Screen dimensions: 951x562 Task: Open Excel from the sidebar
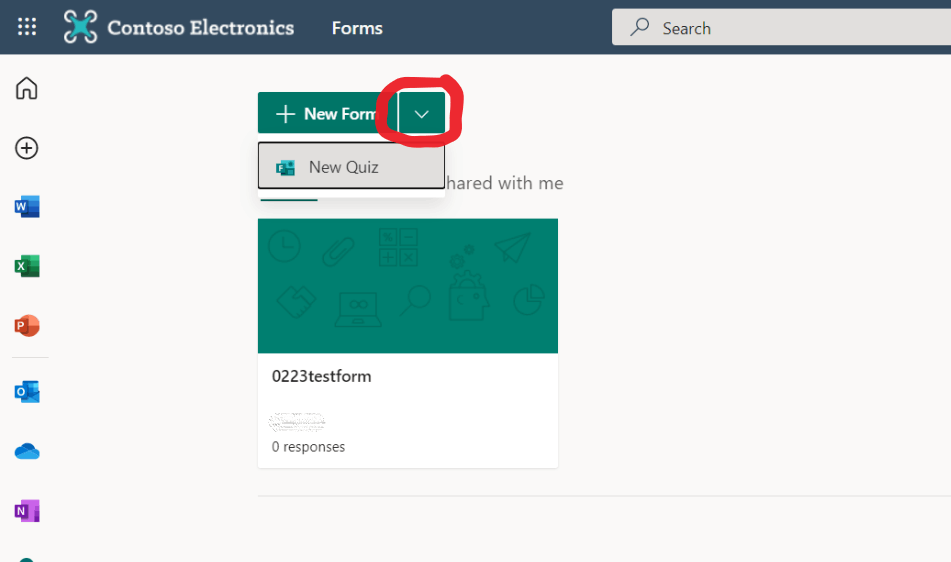click(x=27, y=266)
